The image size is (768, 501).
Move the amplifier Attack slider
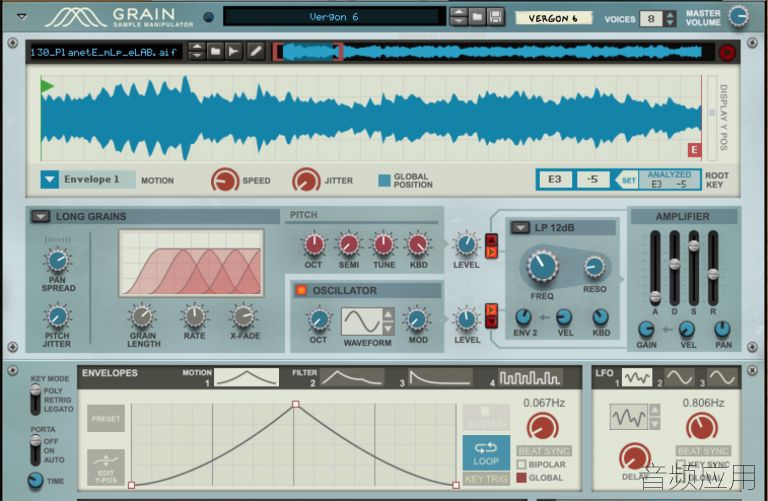point(655,296)
